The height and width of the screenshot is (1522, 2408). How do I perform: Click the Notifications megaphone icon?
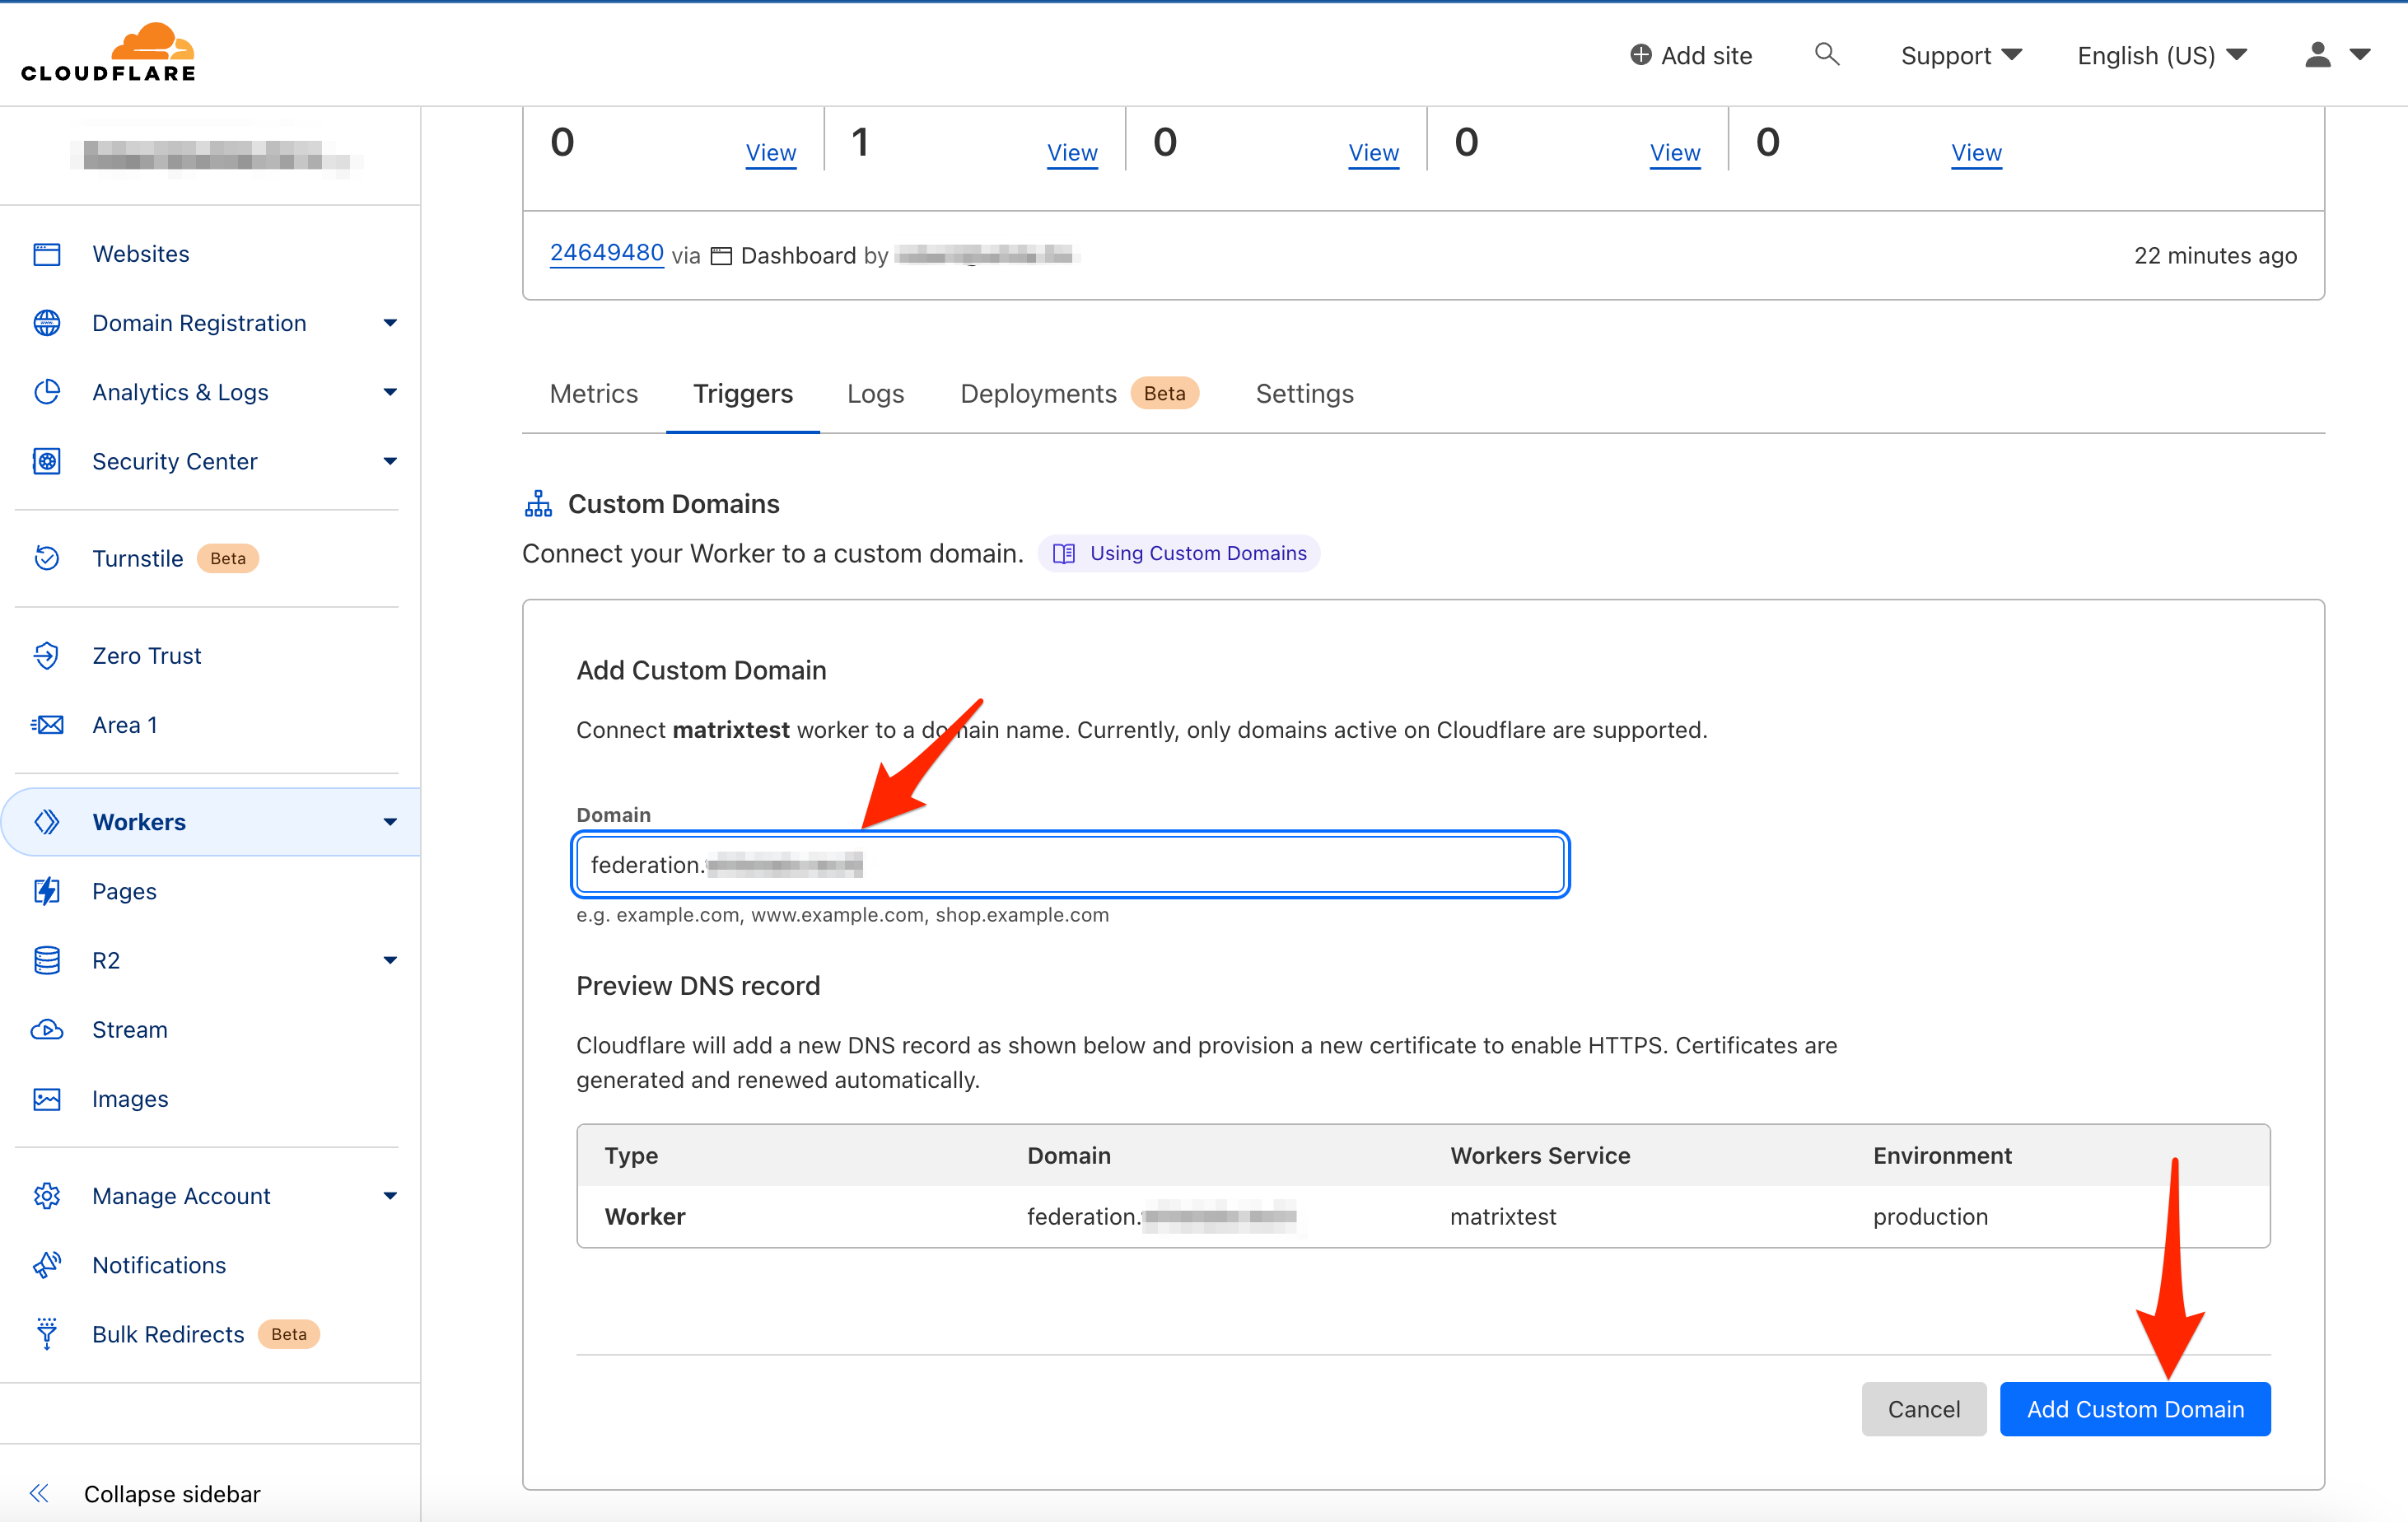point(47,1265)
